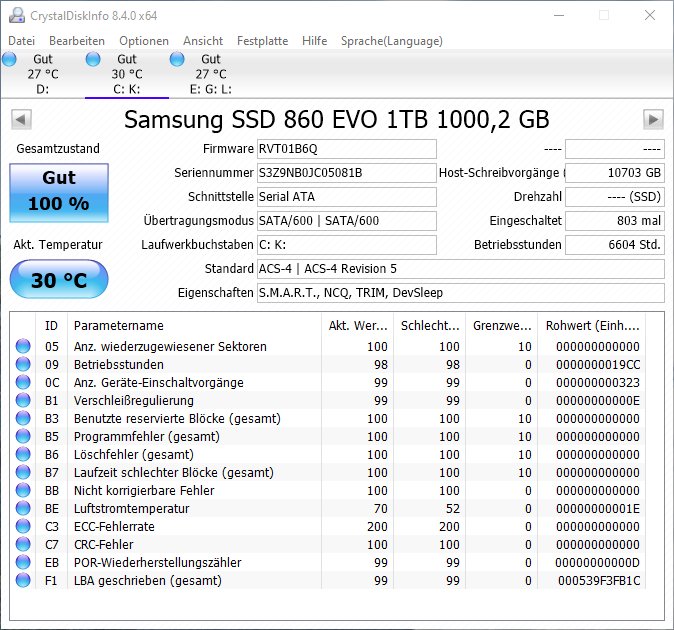Image resolution: width=674 pixels, height=630 pixels.
Task: Click raw value 0000000019CC
Action: click(598, 364)
